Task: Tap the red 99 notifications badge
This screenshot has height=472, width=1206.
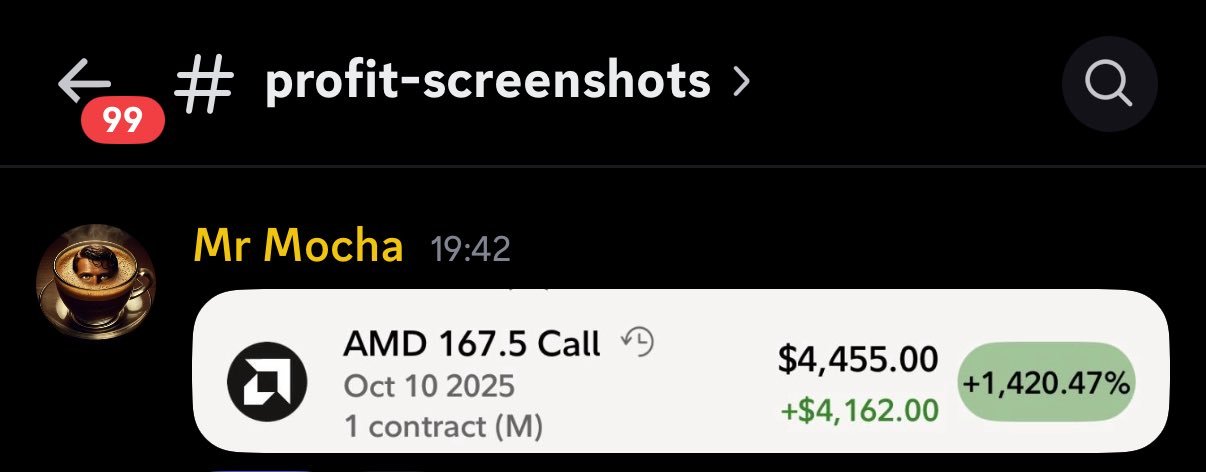Action: [x=123, y=121]
